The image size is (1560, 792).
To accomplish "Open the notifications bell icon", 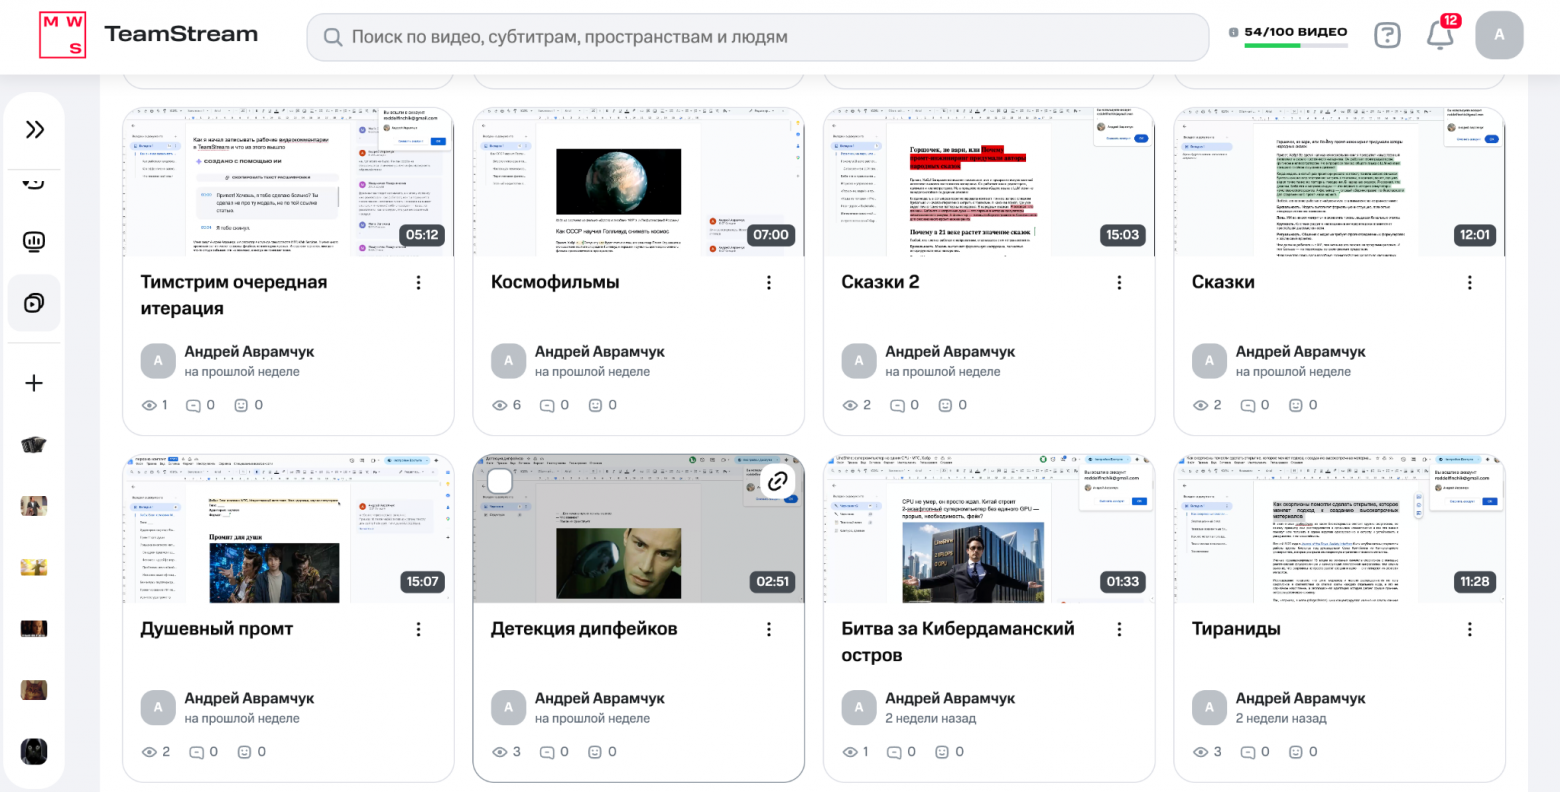I will point(1440,35).
